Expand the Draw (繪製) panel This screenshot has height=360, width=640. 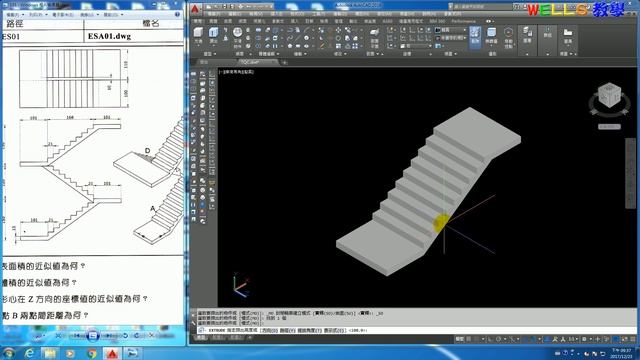pyautogui.click(x=300, y=54)
